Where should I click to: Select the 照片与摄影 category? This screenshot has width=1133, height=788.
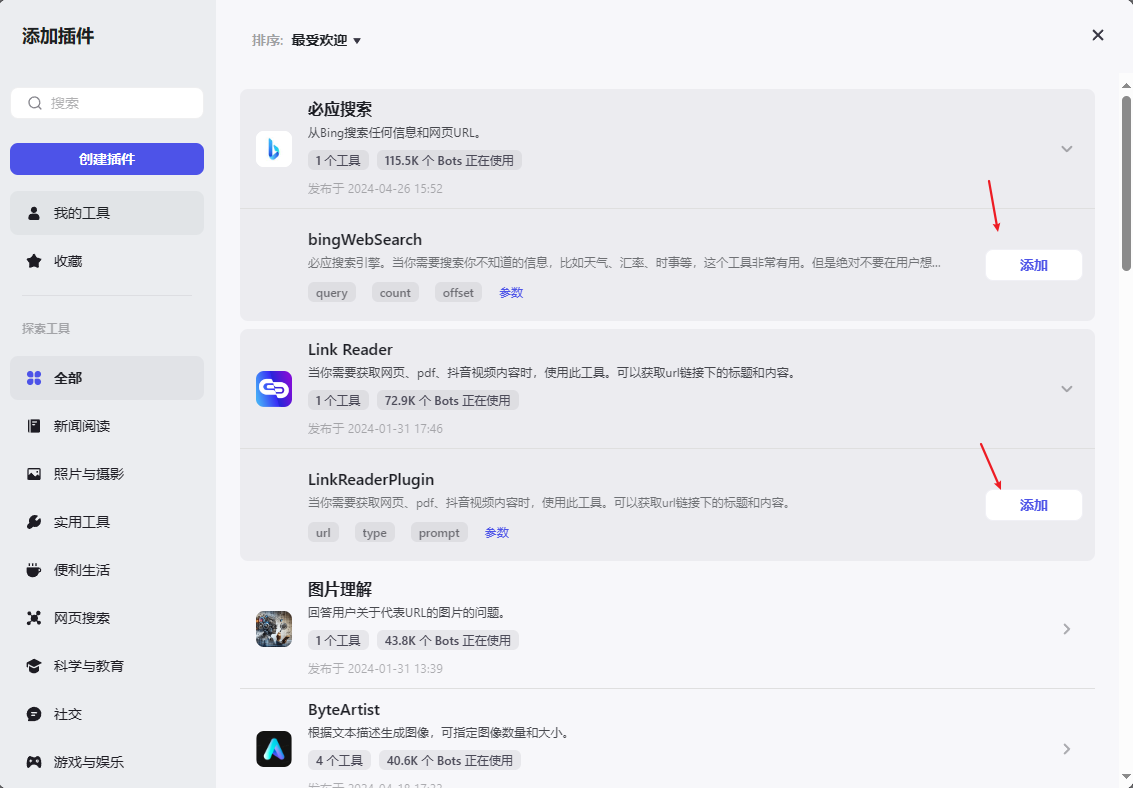107,474
